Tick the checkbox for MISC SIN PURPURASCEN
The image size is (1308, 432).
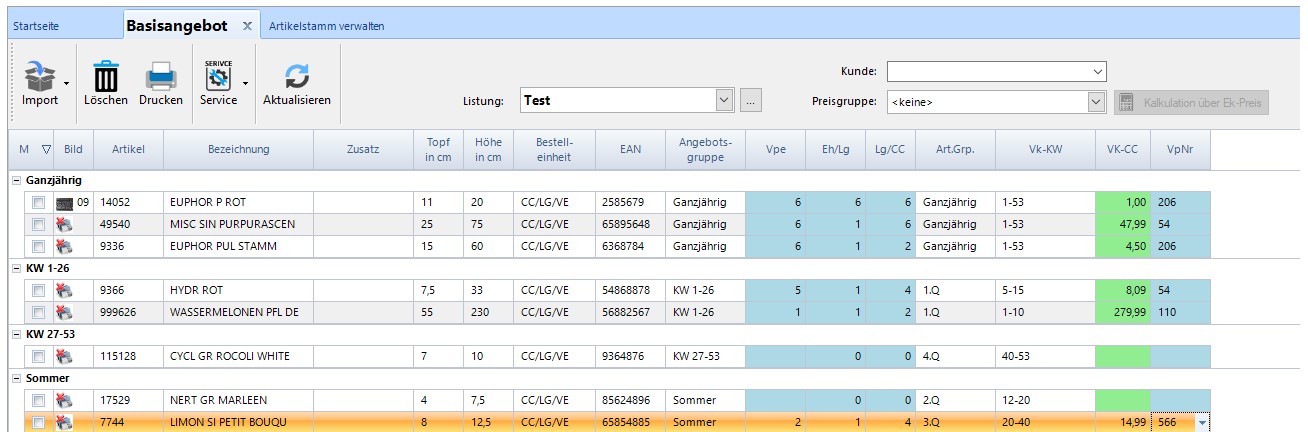point(38,224)
